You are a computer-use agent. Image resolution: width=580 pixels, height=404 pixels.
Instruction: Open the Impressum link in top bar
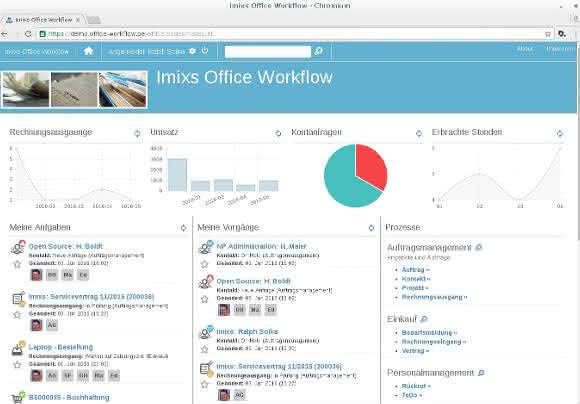pyautogui.click(x=560, y=48)
